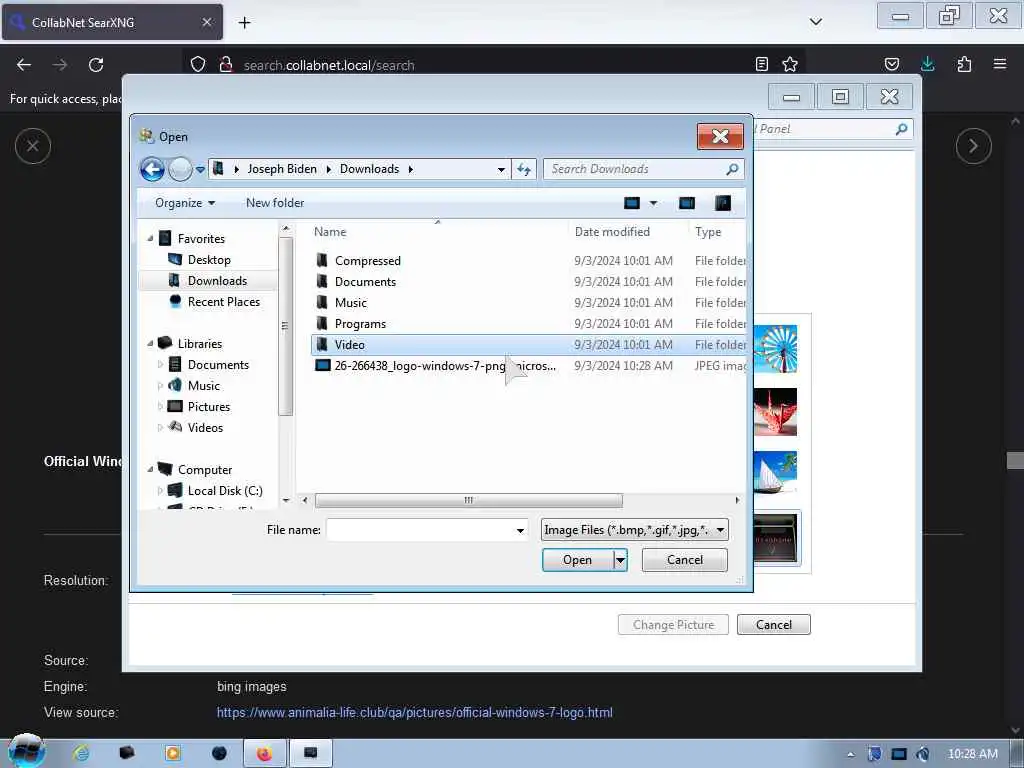Open the Firefox application menu
The height and width of the screenshot is (768, 1024).
[x=1000, y=64]
